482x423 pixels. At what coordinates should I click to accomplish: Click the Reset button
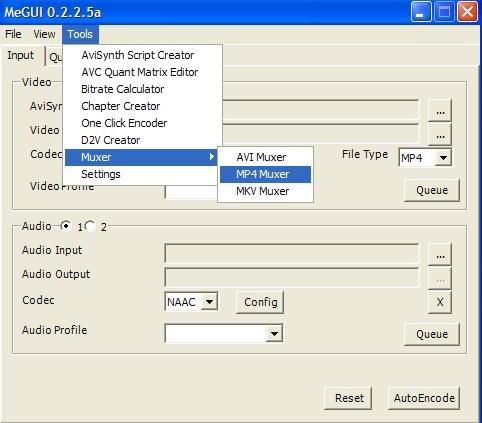click(x=348, y=398)
